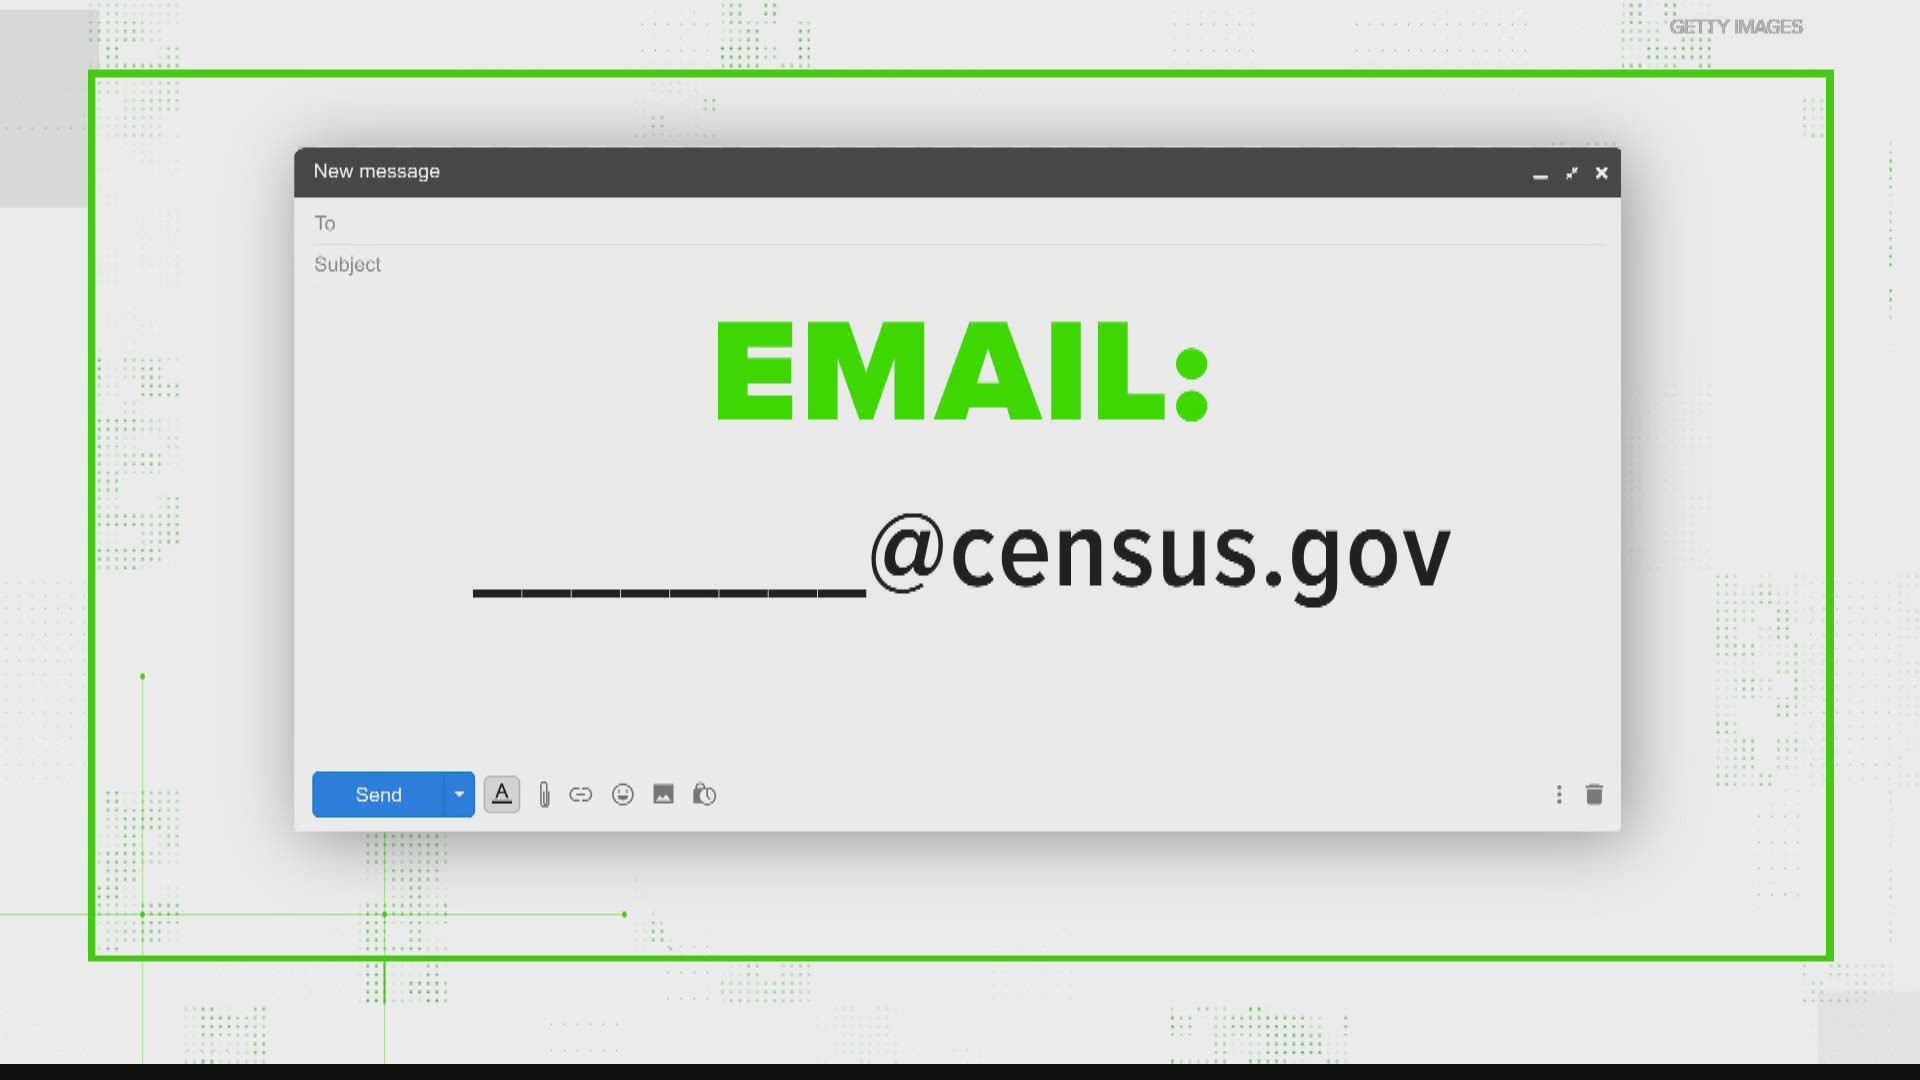The height and width of the screenshot is (1080, 1920).
Task: Click the delete trash icon
Action: [x=1594, y=794]
